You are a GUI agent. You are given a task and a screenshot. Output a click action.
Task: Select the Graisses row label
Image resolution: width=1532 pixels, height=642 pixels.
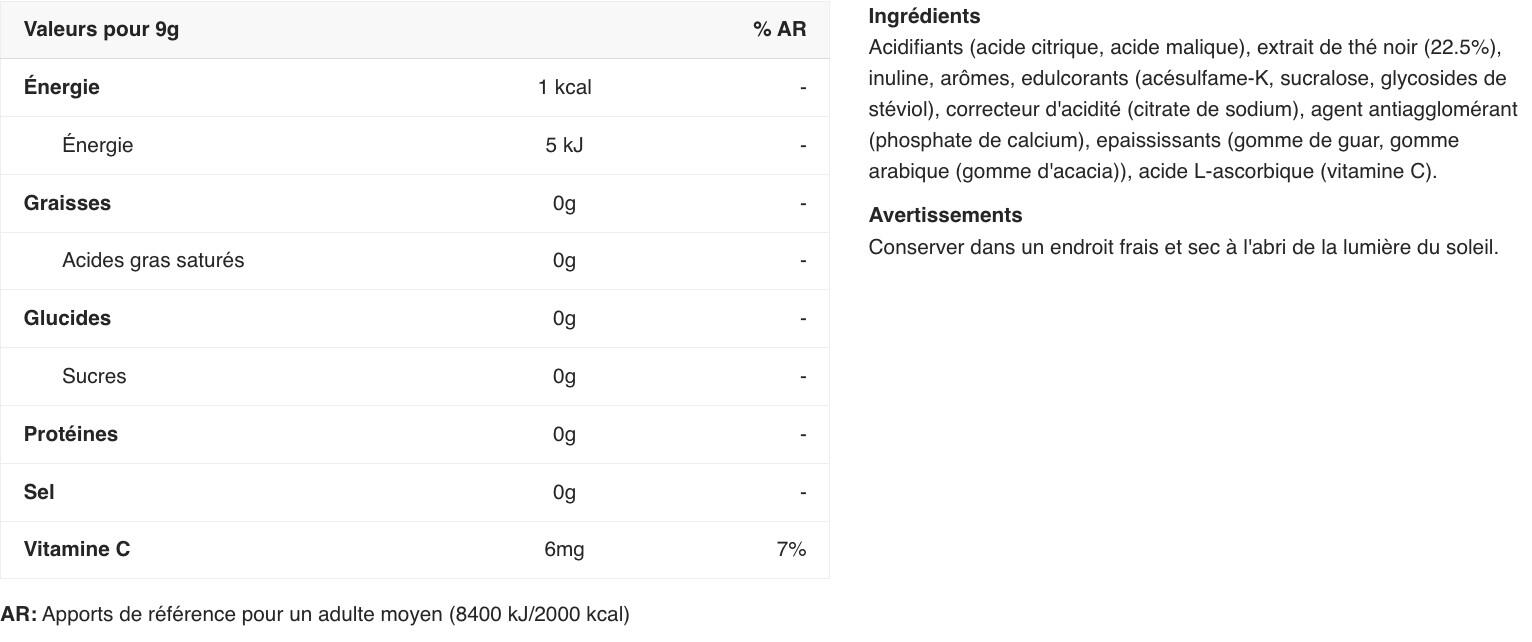pyautogui.click(x=67, y=203)
